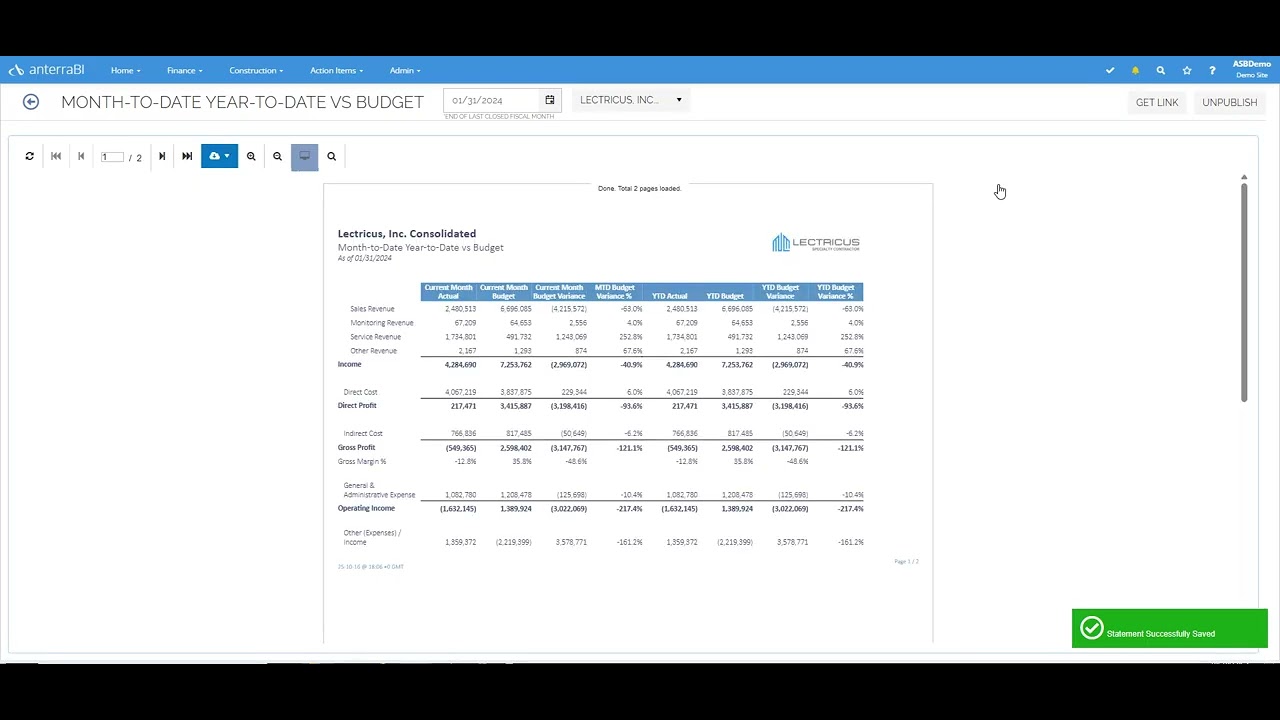Open the Action Items menu

(x=336, y=71)
